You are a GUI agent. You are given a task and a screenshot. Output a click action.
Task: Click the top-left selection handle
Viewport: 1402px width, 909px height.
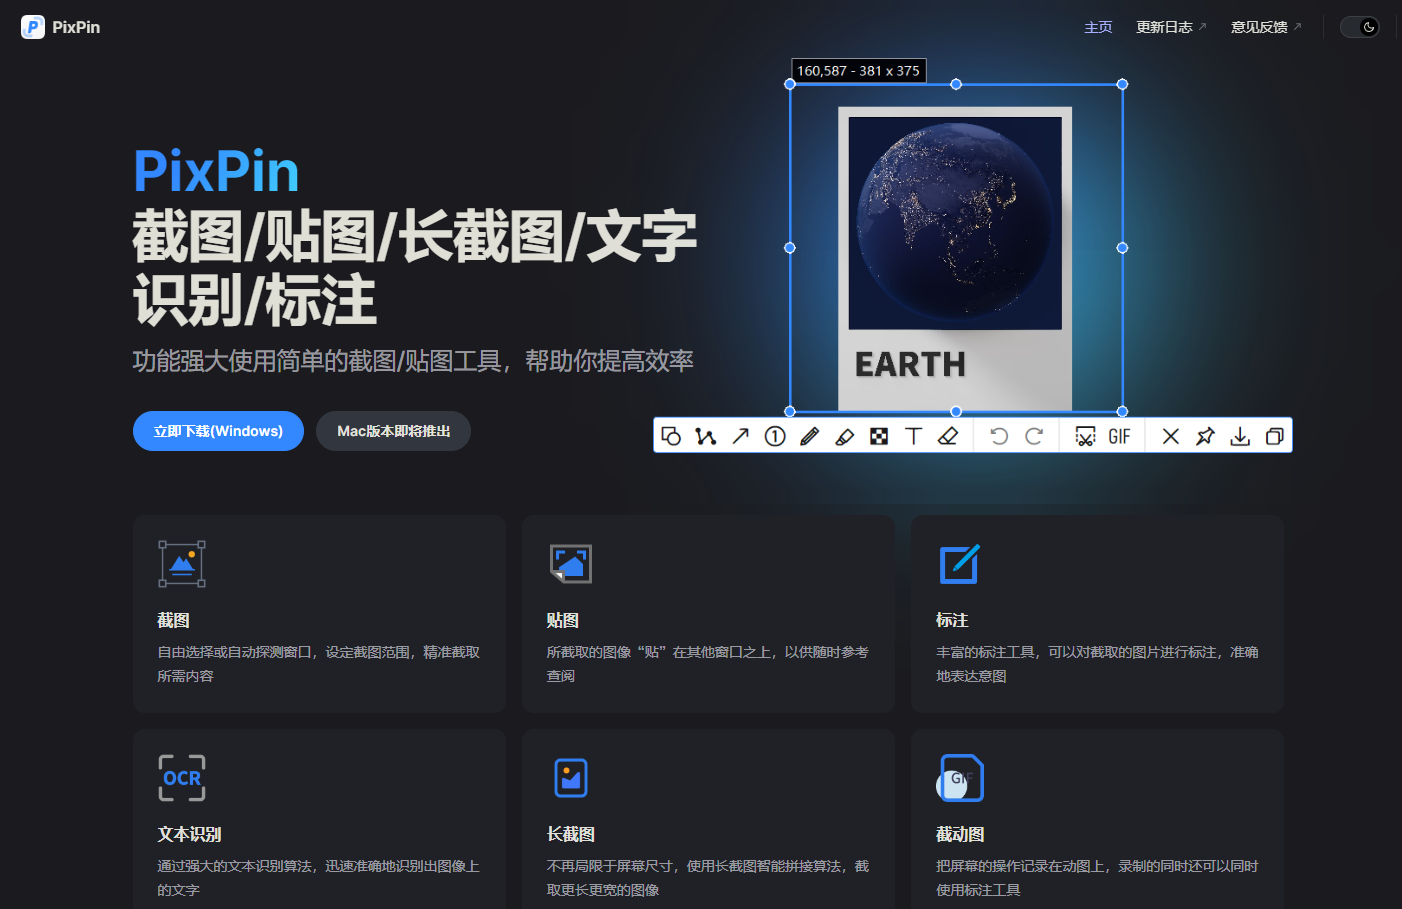(790, 84)
